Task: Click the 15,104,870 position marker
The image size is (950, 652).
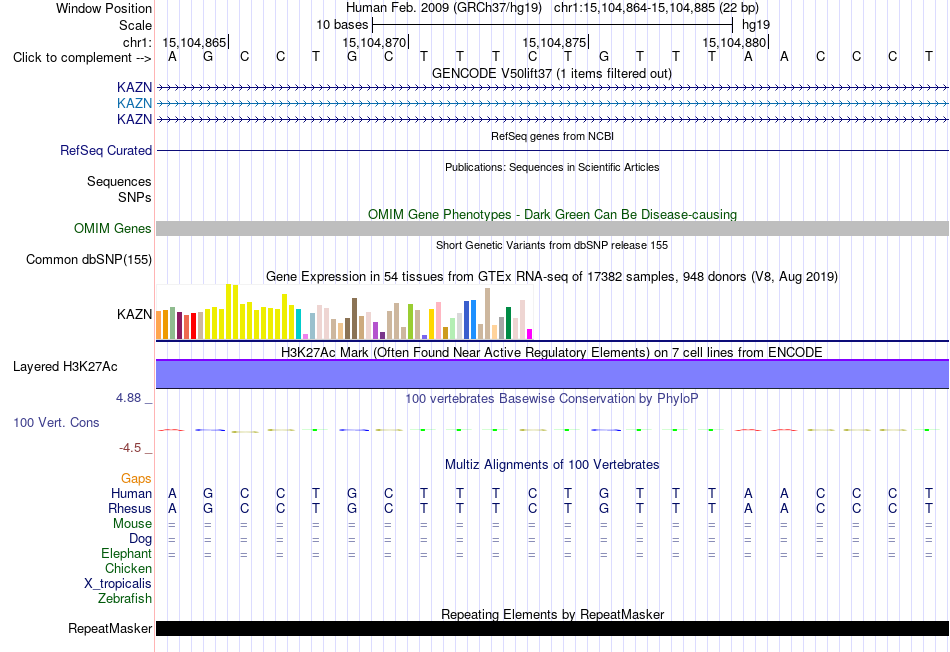Action: click(374, 42)
